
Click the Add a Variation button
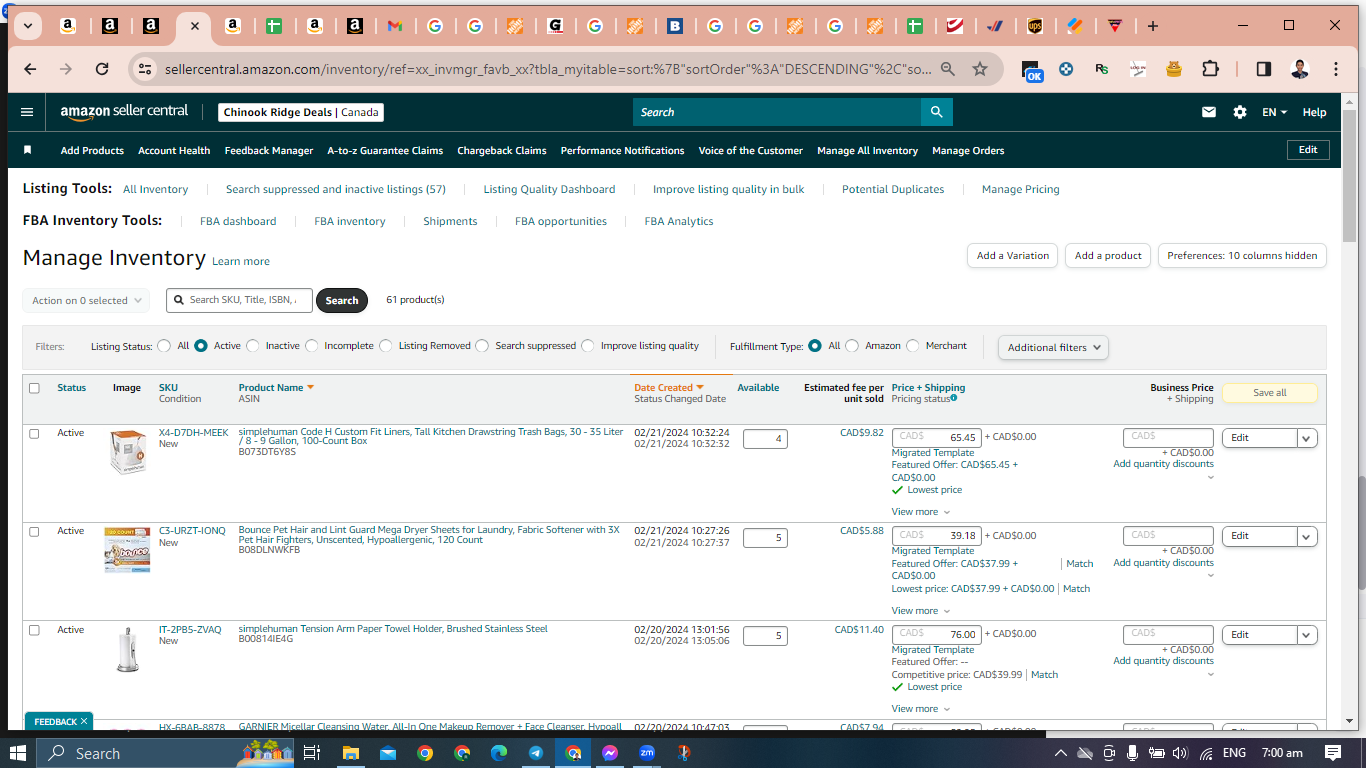[1013, 255]
